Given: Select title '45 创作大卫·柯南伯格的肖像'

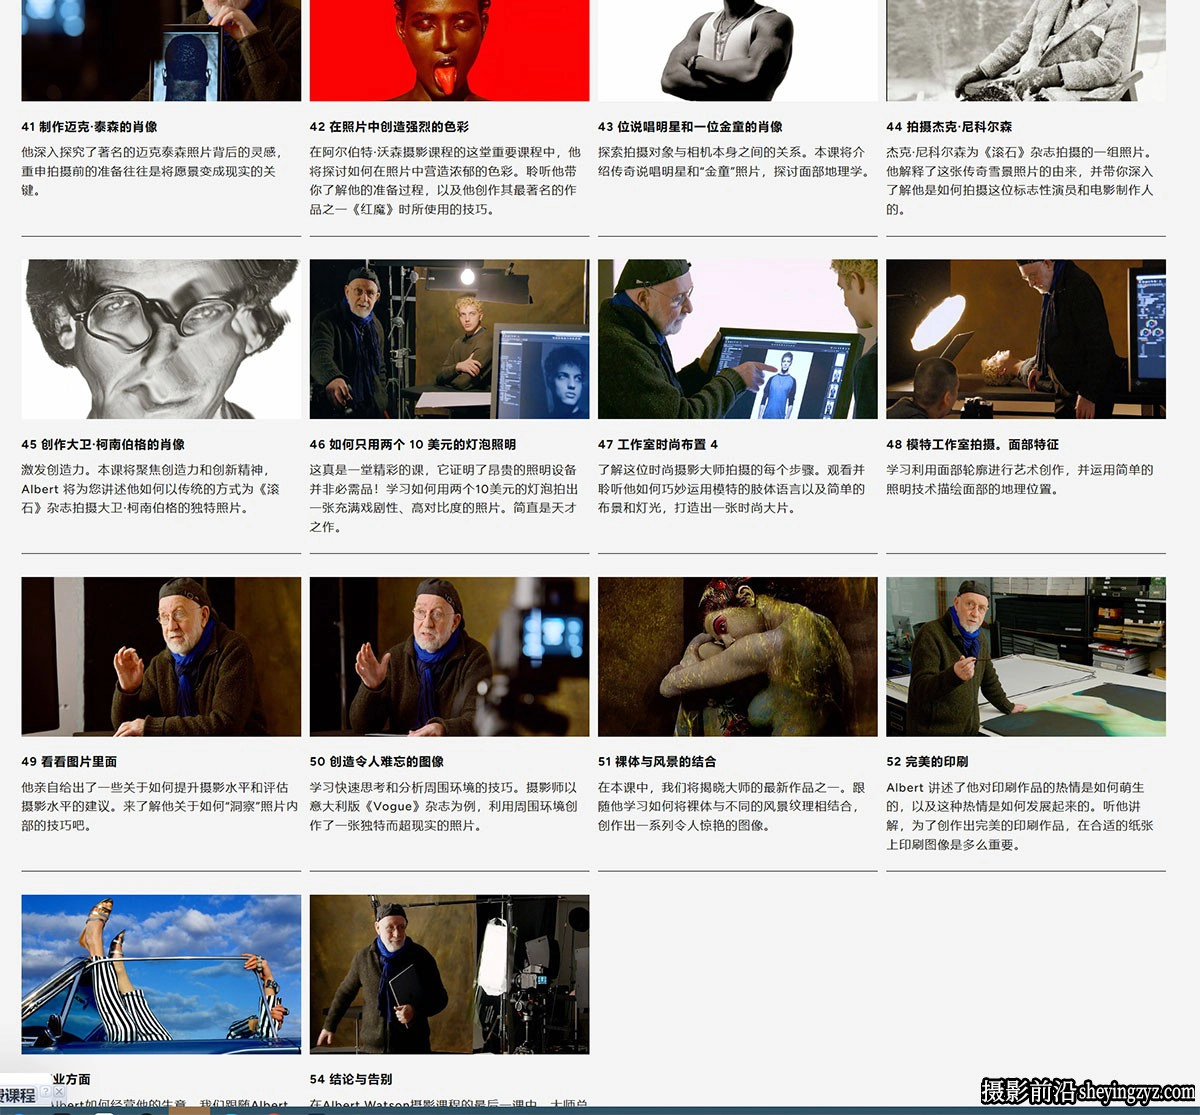Looking at the screenshot, I should (x=103, y=444).
